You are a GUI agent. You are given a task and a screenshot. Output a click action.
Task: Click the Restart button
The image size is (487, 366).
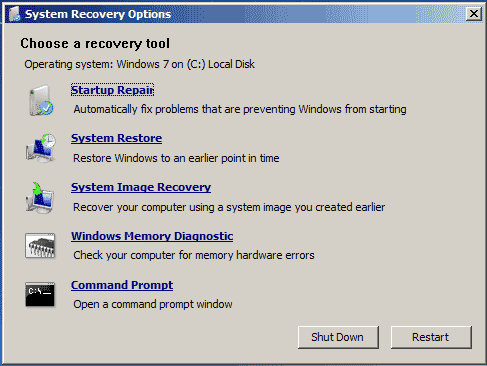[x=431, y=337]
